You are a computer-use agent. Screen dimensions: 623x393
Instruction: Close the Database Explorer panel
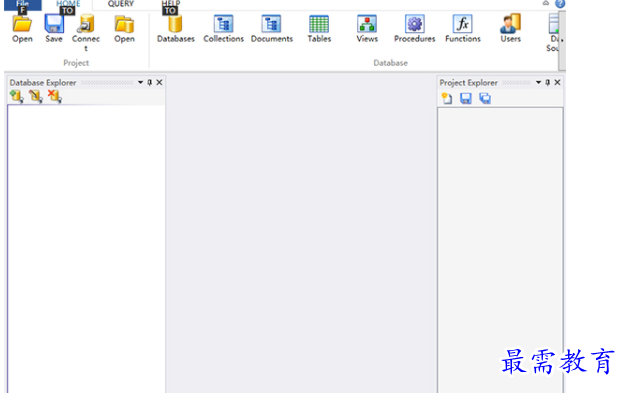[159, 82]
